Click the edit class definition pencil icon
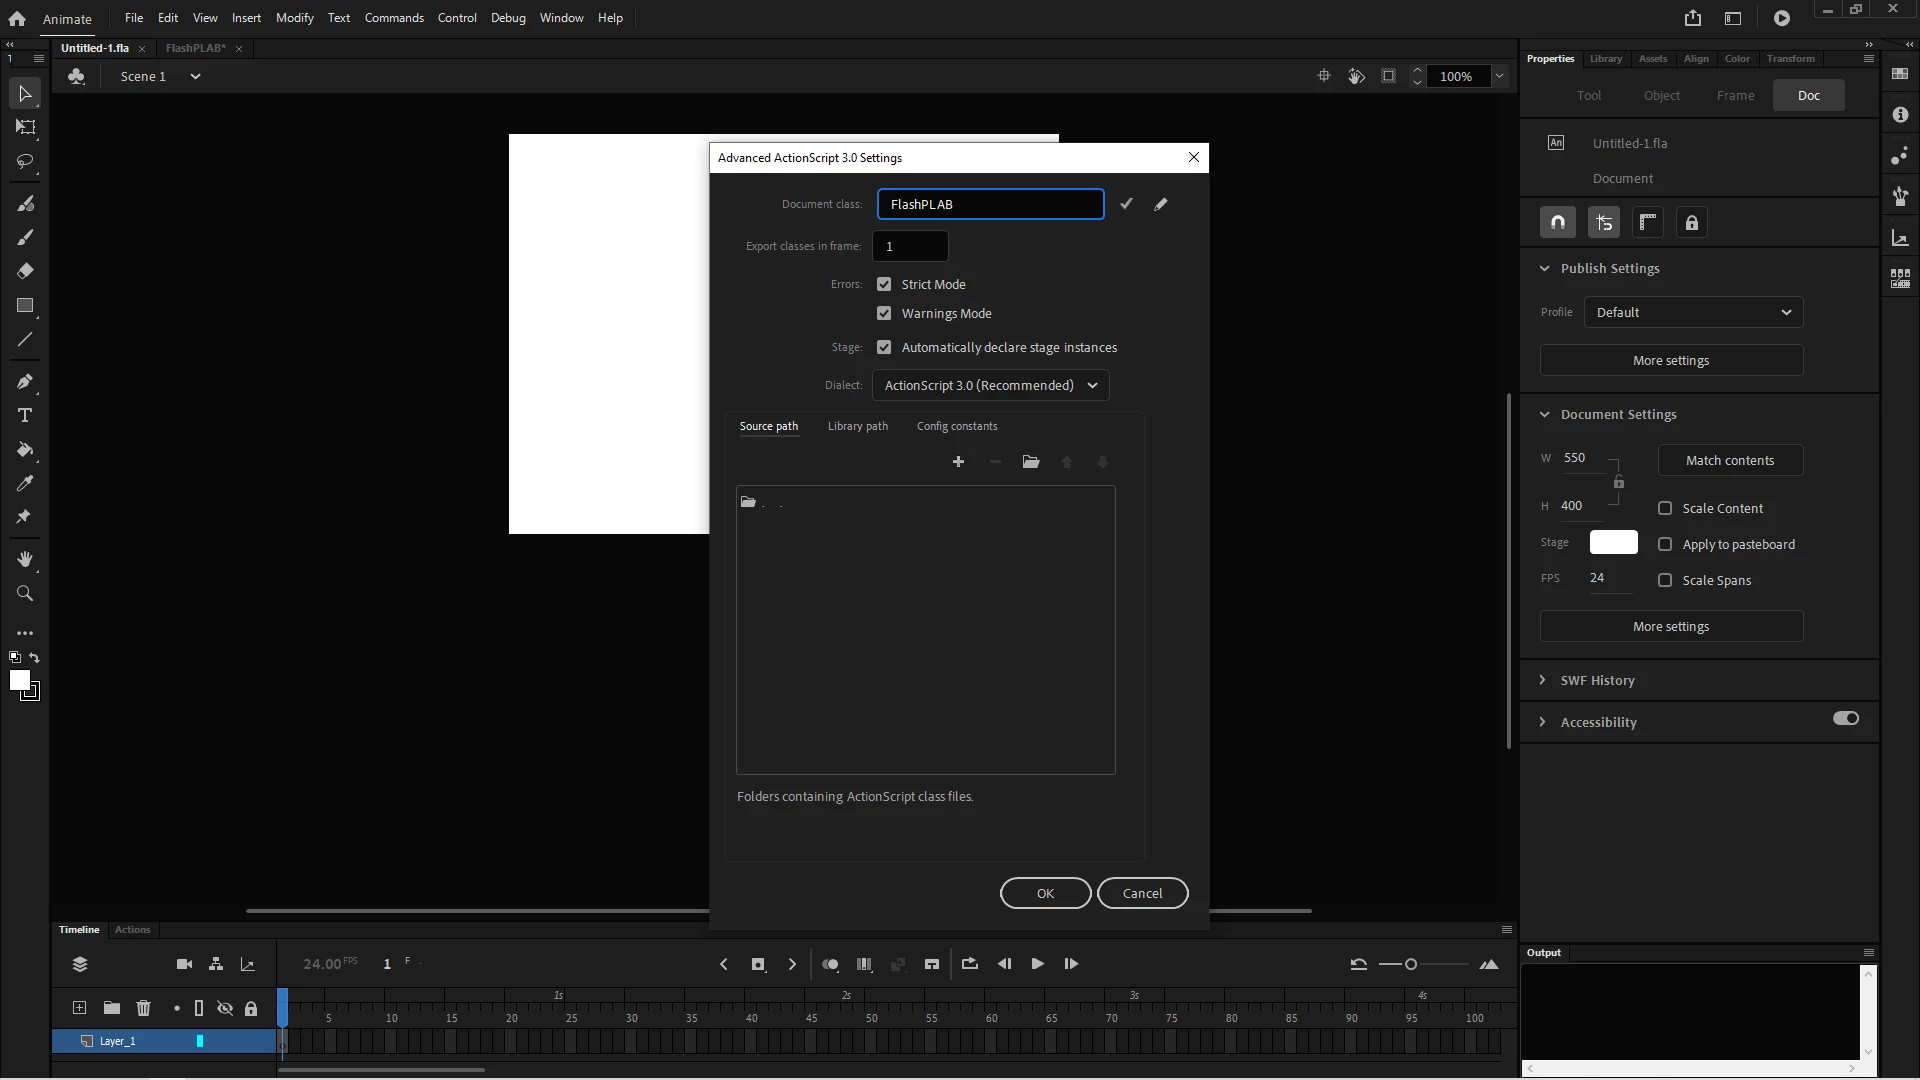This screenshot has height=1080, width=1920. 1160,204
